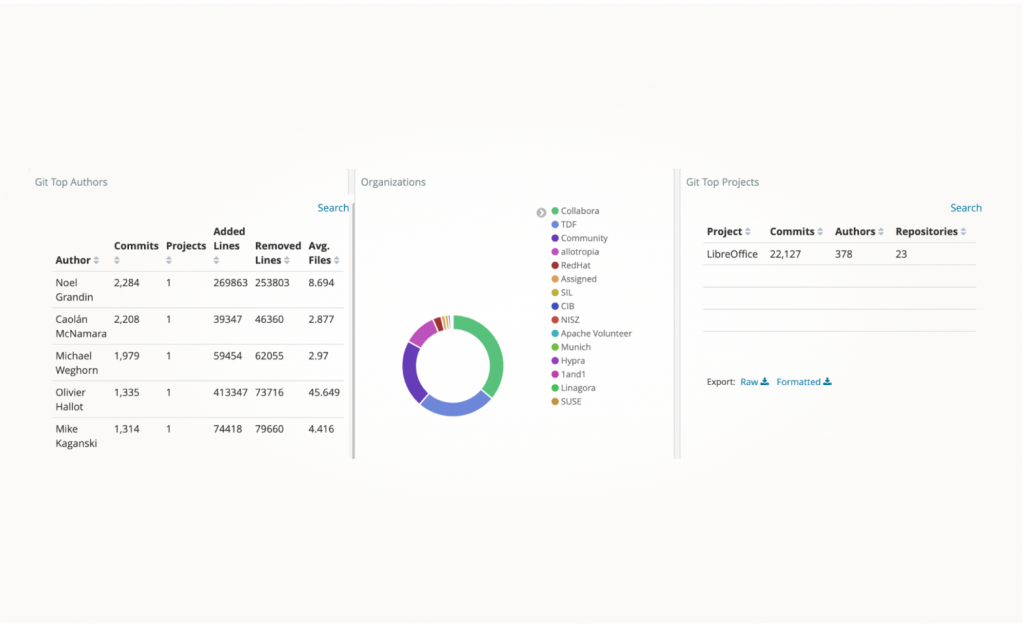Sort authors table by Removed Lines

(x=287, y=260)
